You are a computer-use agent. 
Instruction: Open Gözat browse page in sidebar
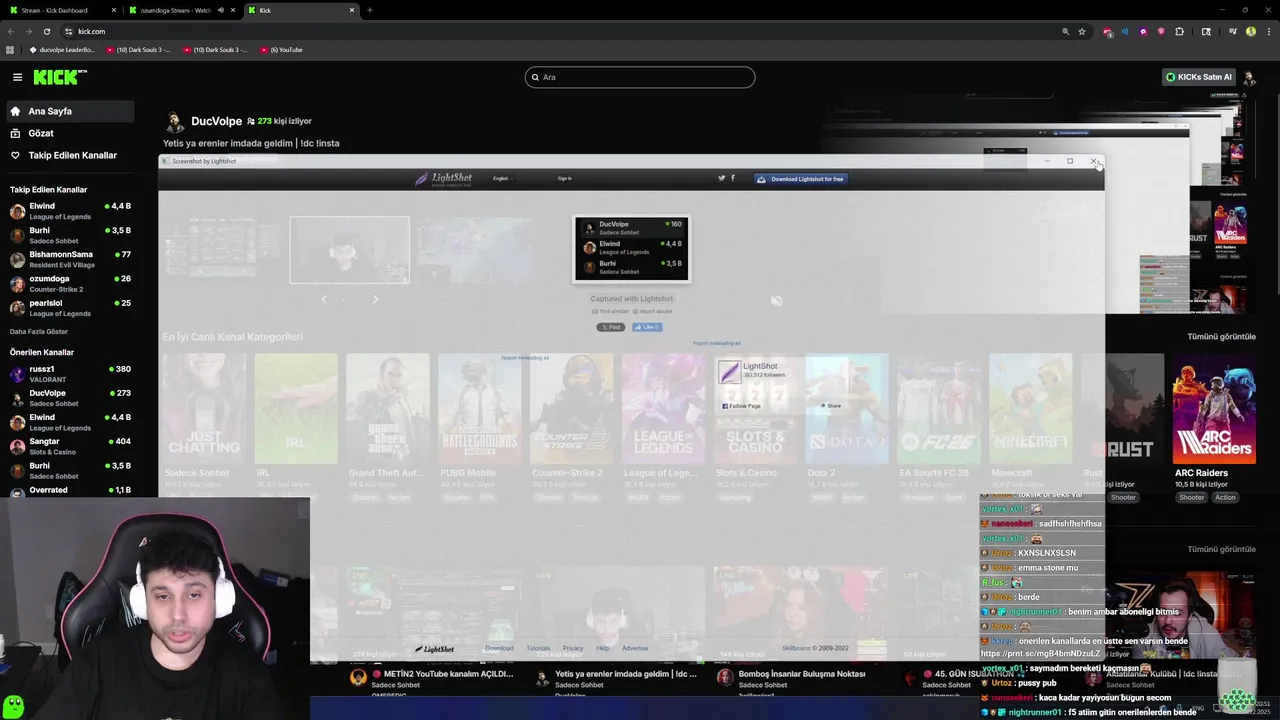tap(70, 133)
